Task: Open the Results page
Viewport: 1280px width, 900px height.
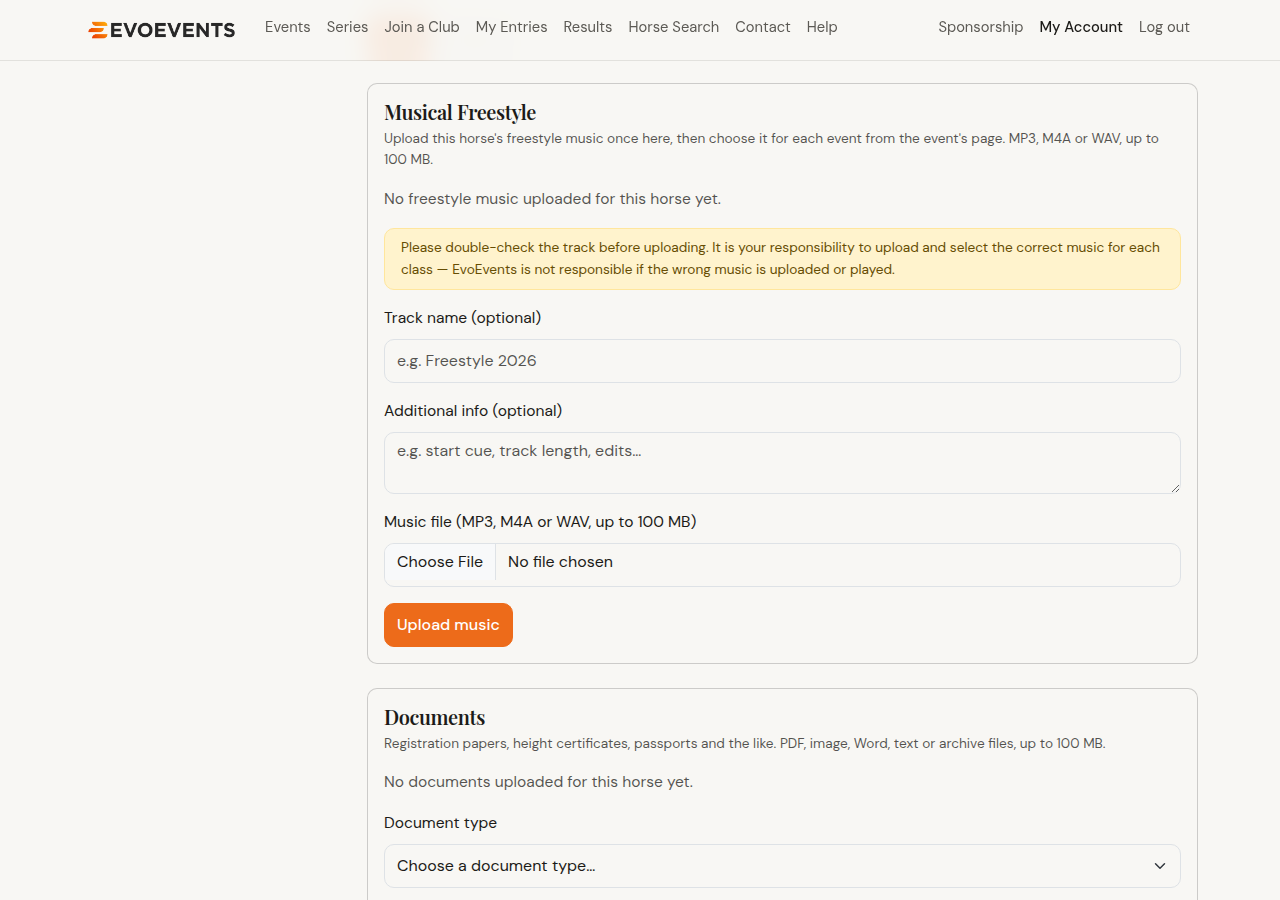Action: pyautogui.click(x=587, y=27)
